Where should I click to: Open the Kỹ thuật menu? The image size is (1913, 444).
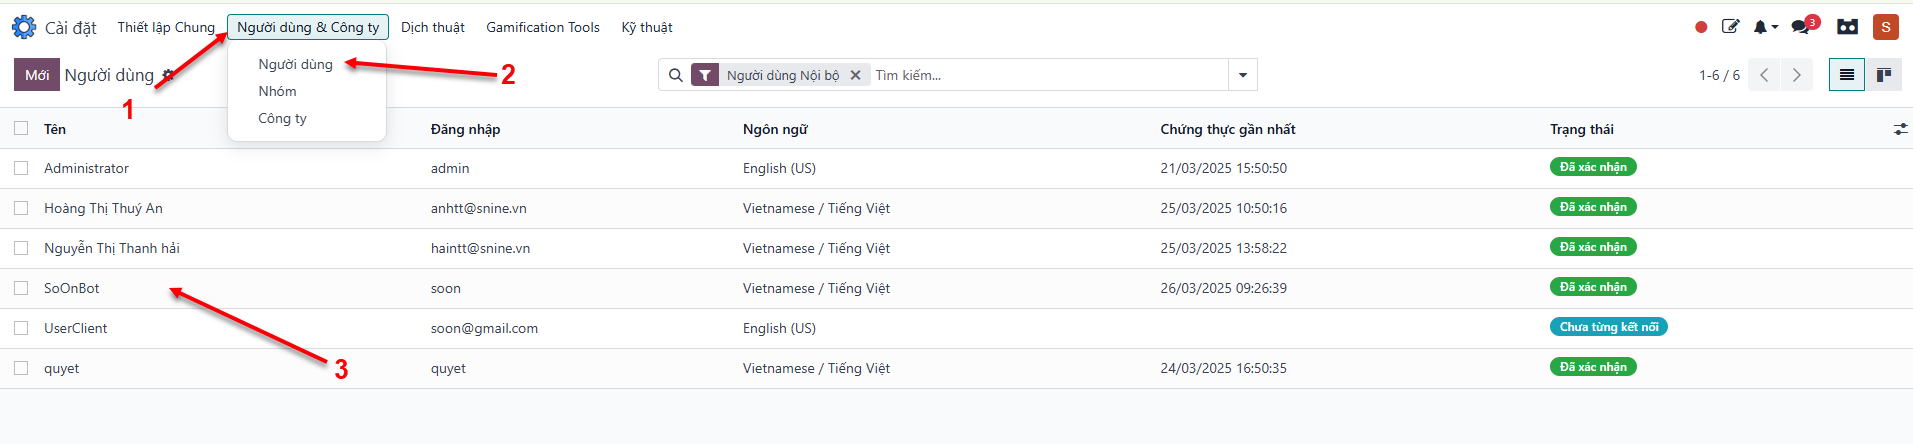point(646,27)
